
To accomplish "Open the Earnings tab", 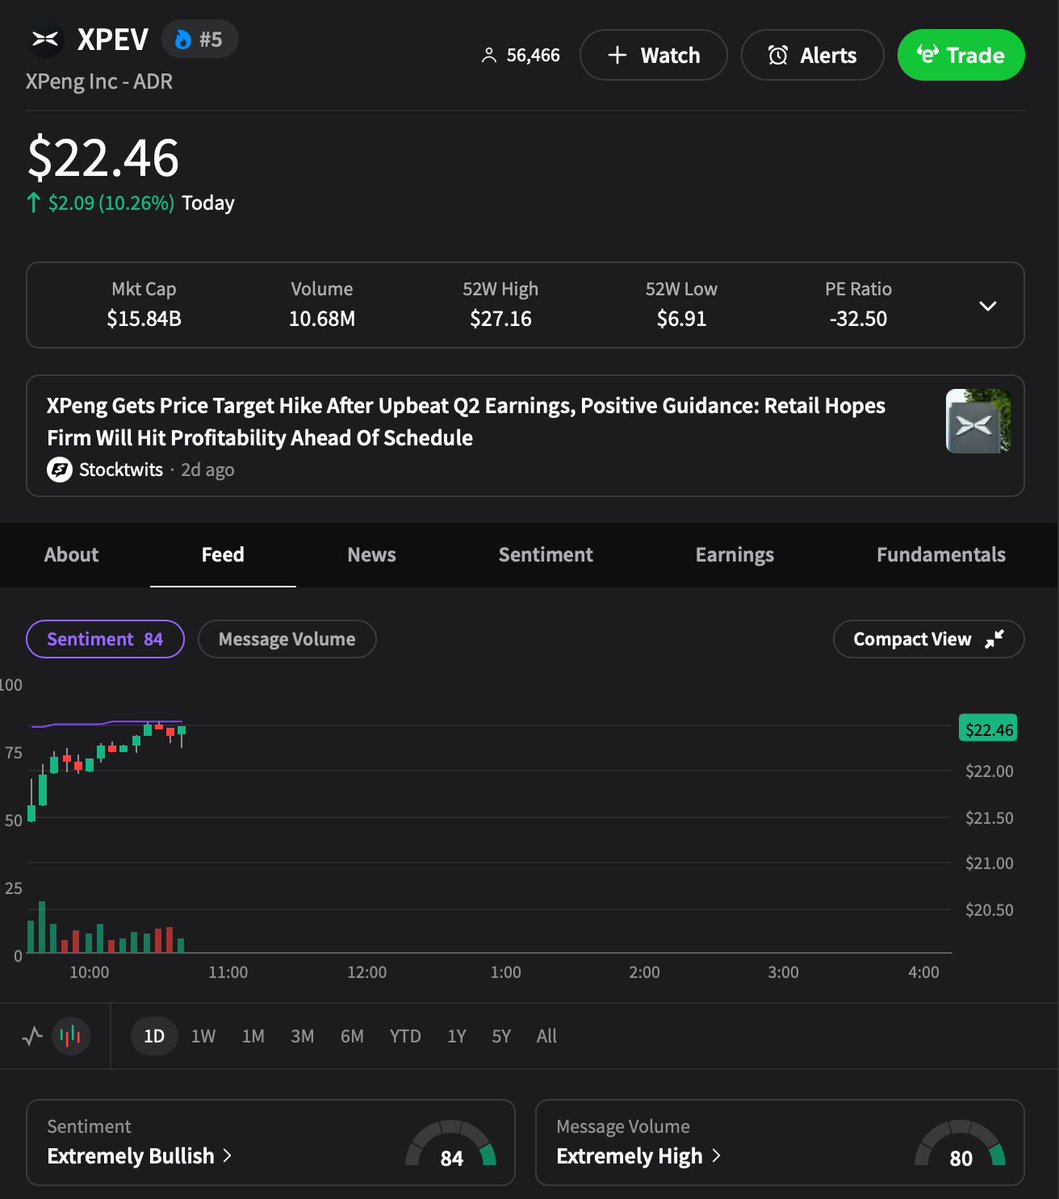I will click(735, 554).
